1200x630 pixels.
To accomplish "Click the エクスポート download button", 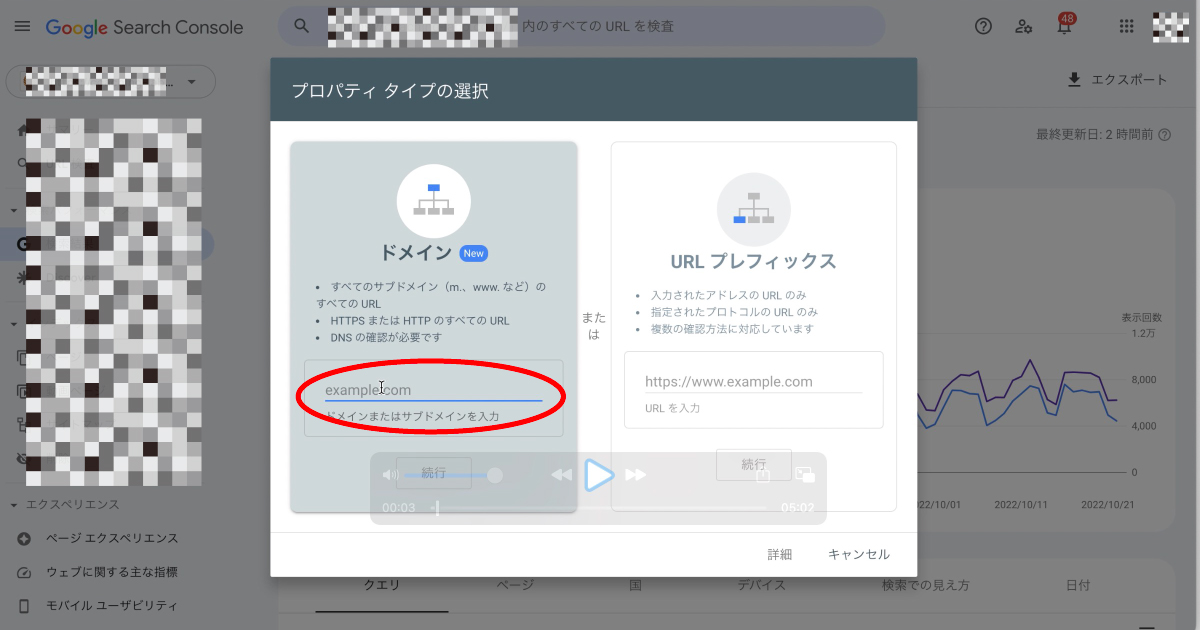I will (x=1117, y=80).
